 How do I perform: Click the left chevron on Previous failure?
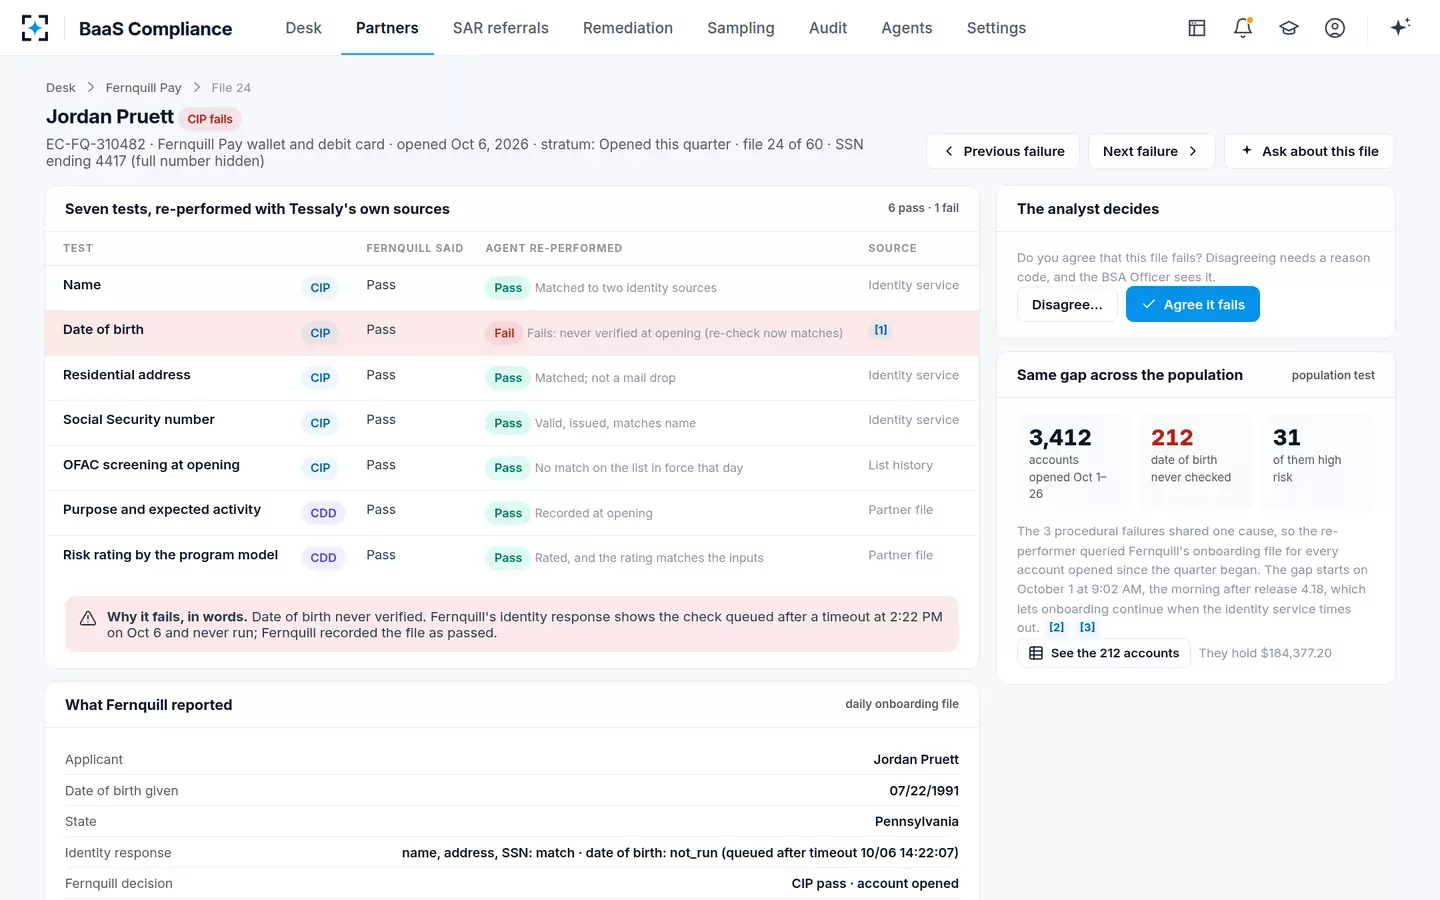[949, 151]
